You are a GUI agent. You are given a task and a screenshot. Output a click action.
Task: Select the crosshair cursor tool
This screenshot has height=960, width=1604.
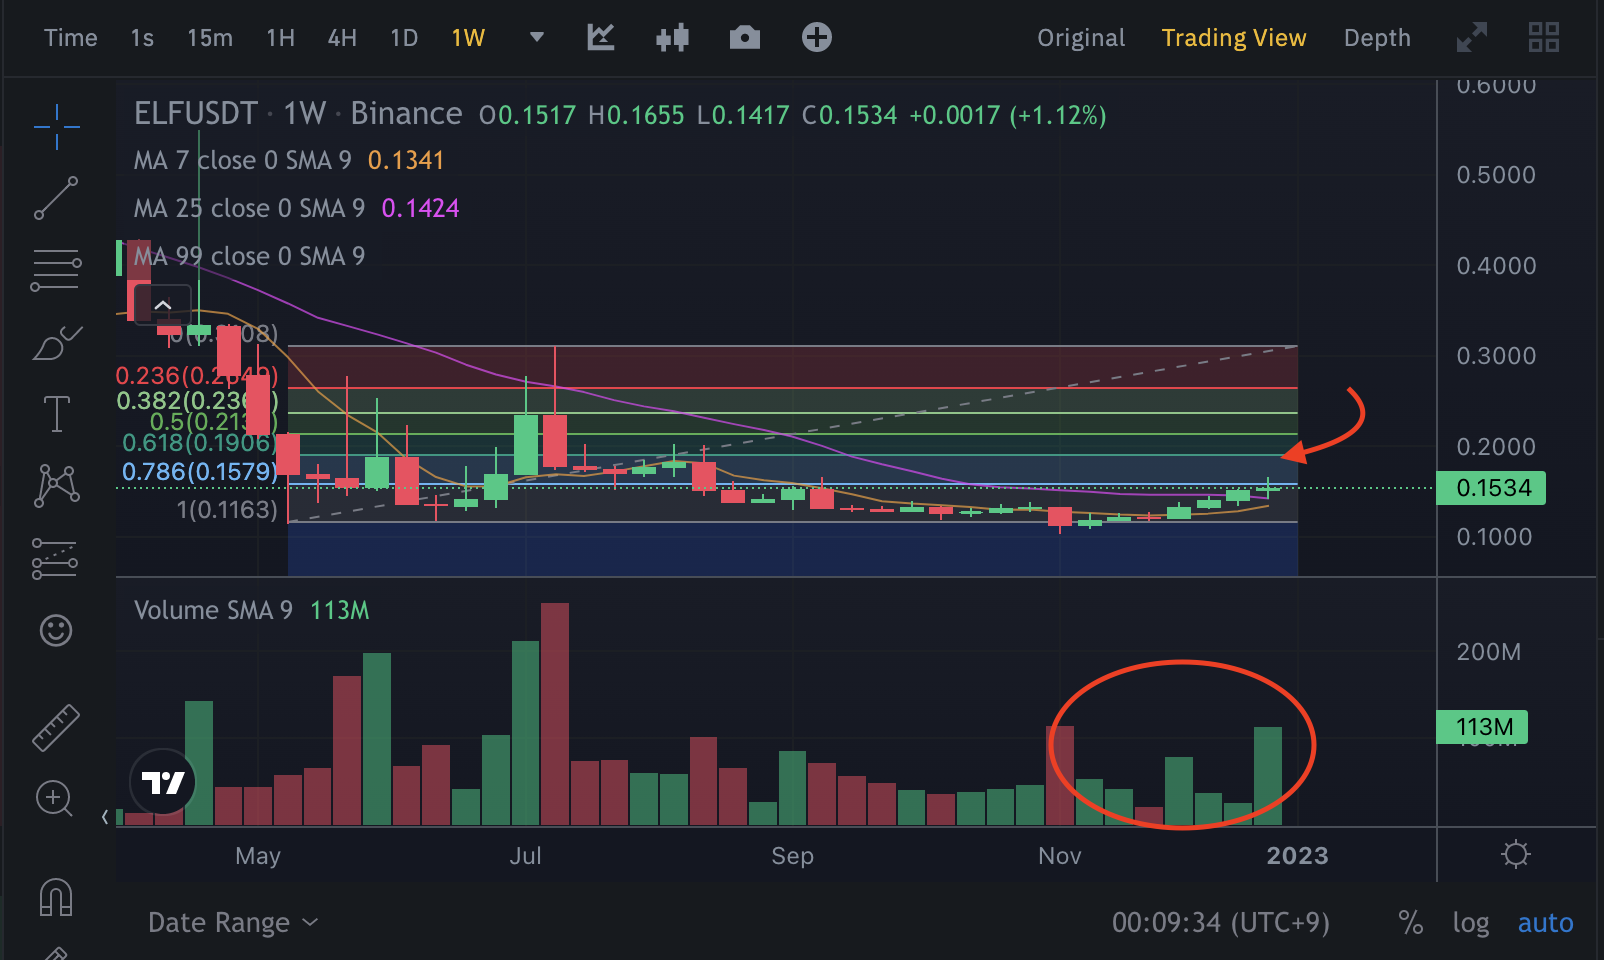coord(56,127)
